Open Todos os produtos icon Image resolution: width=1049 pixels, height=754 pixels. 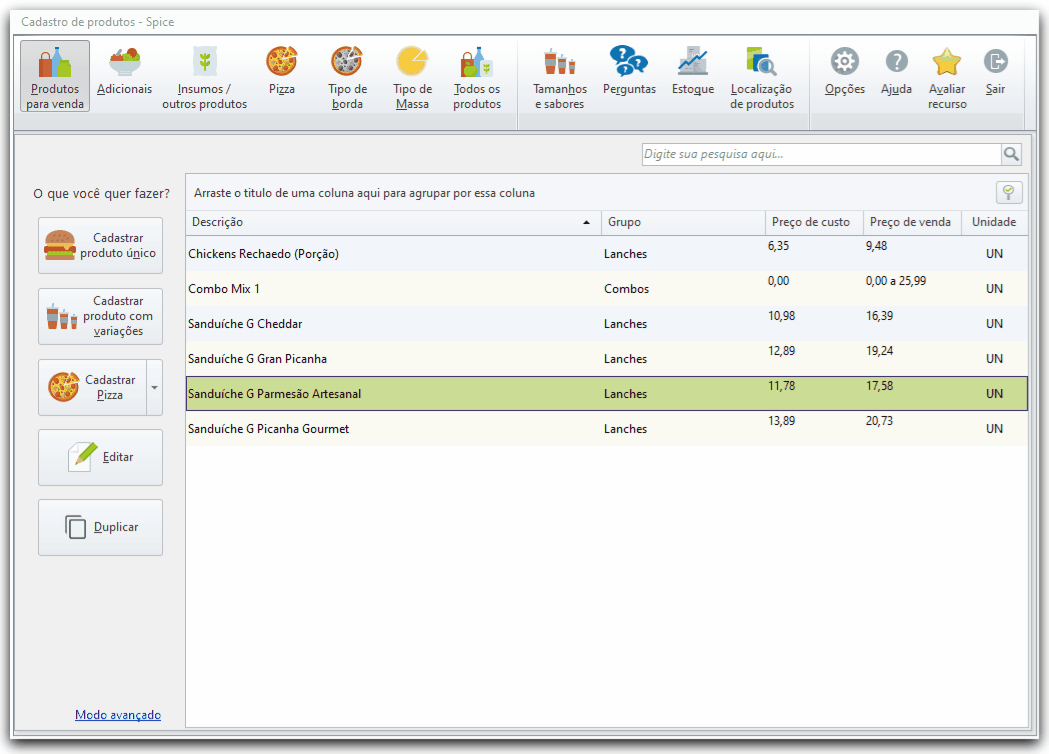tap(476, 62)
